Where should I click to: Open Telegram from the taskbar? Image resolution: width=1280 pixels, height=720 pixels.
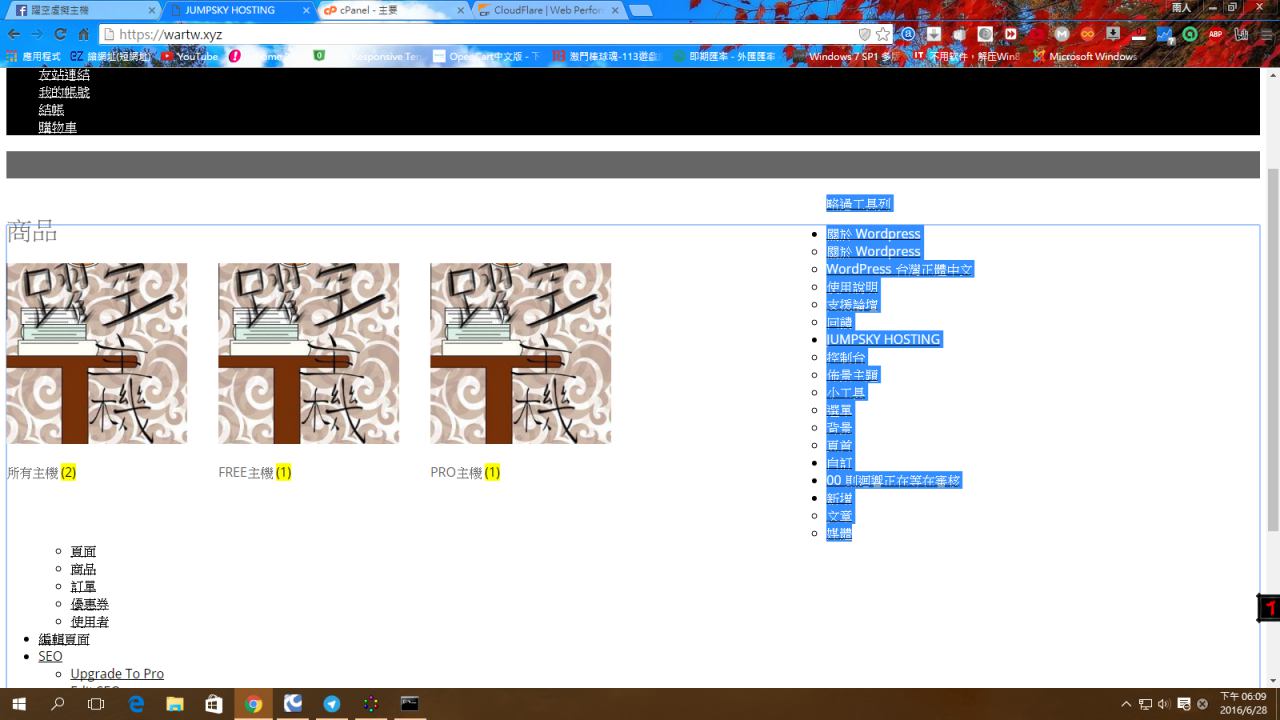[x=332, y=704]
